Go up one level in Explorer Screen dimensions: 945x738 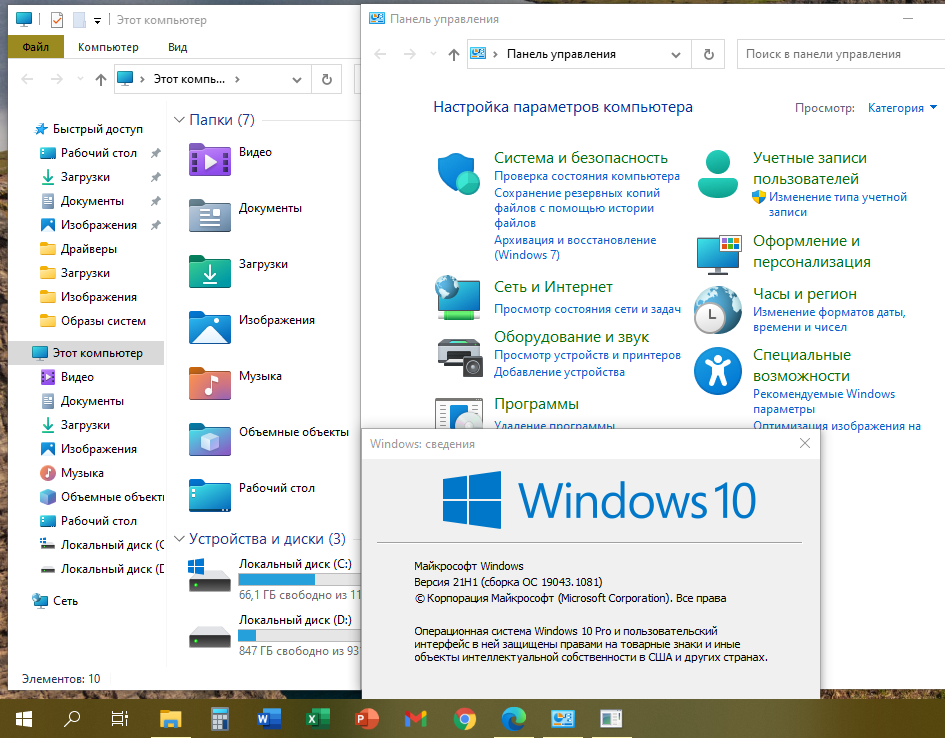101,80
